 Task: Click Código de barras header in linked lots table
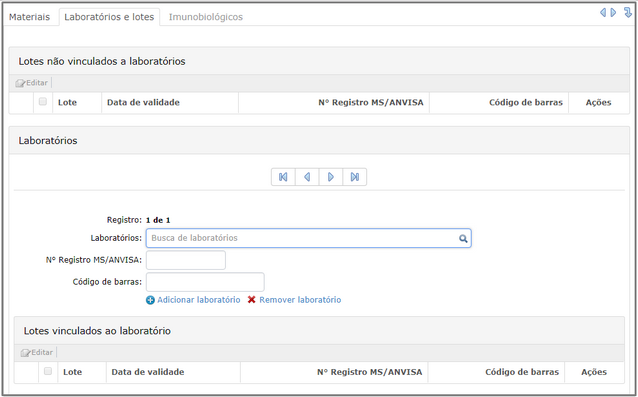point(522,372)
